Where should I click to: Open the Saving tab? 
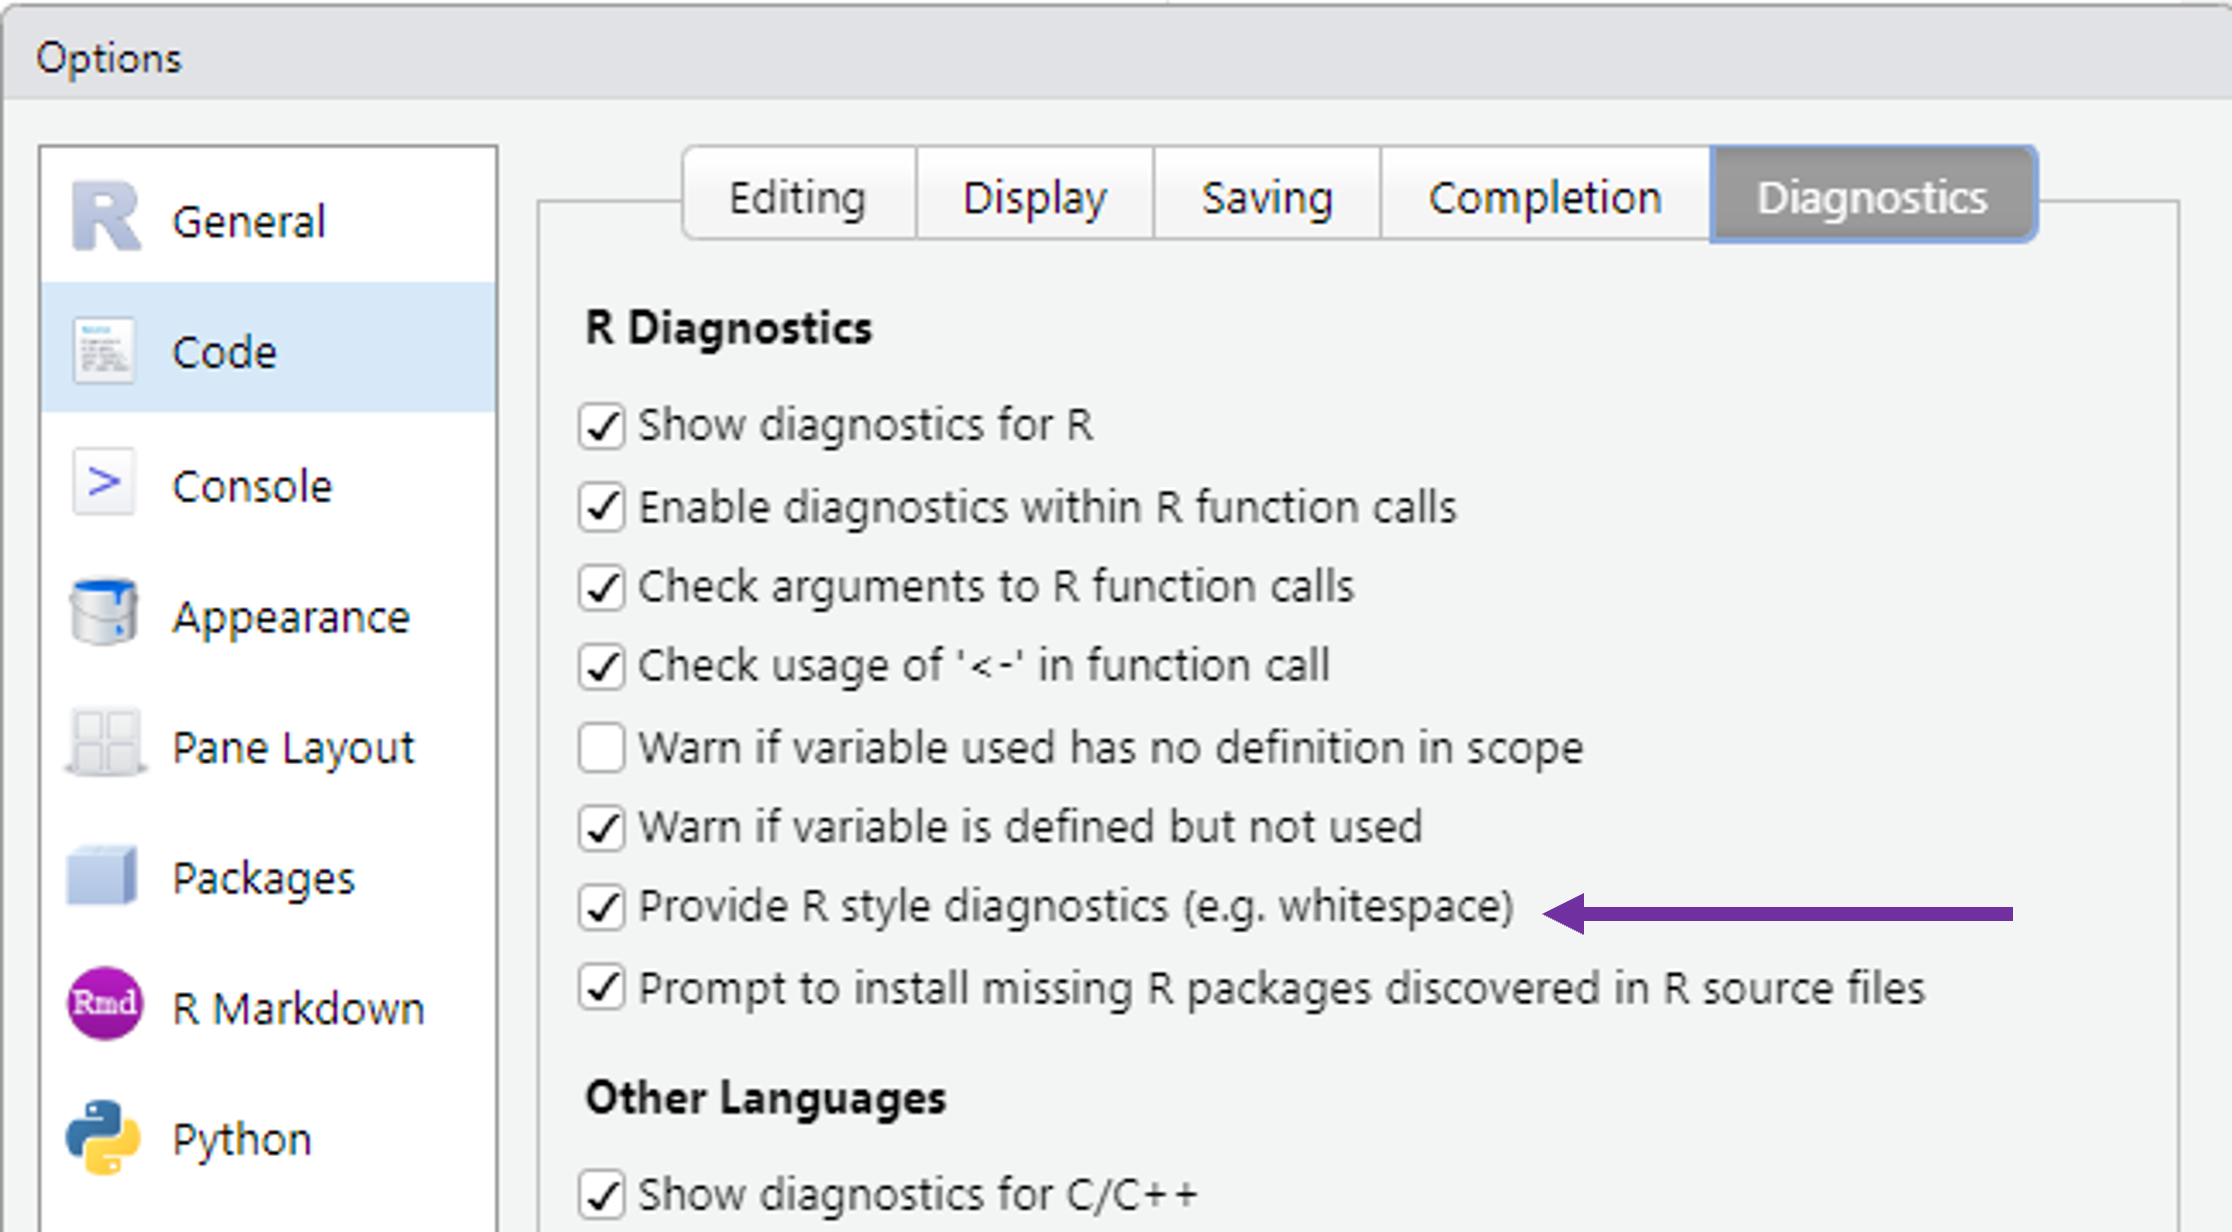(1266, 197)
